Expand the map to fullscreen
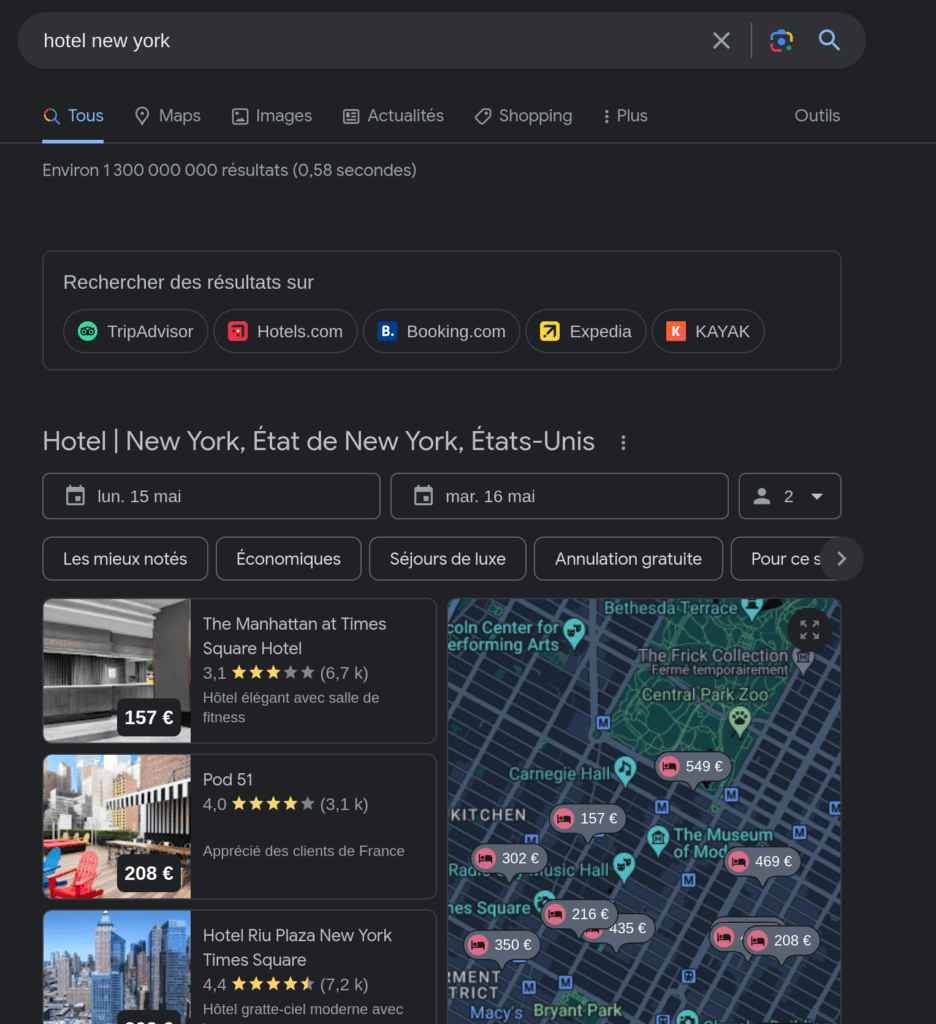Viewport: 936px width, 1024px height. pyautogui.click(x=809, y=630)
